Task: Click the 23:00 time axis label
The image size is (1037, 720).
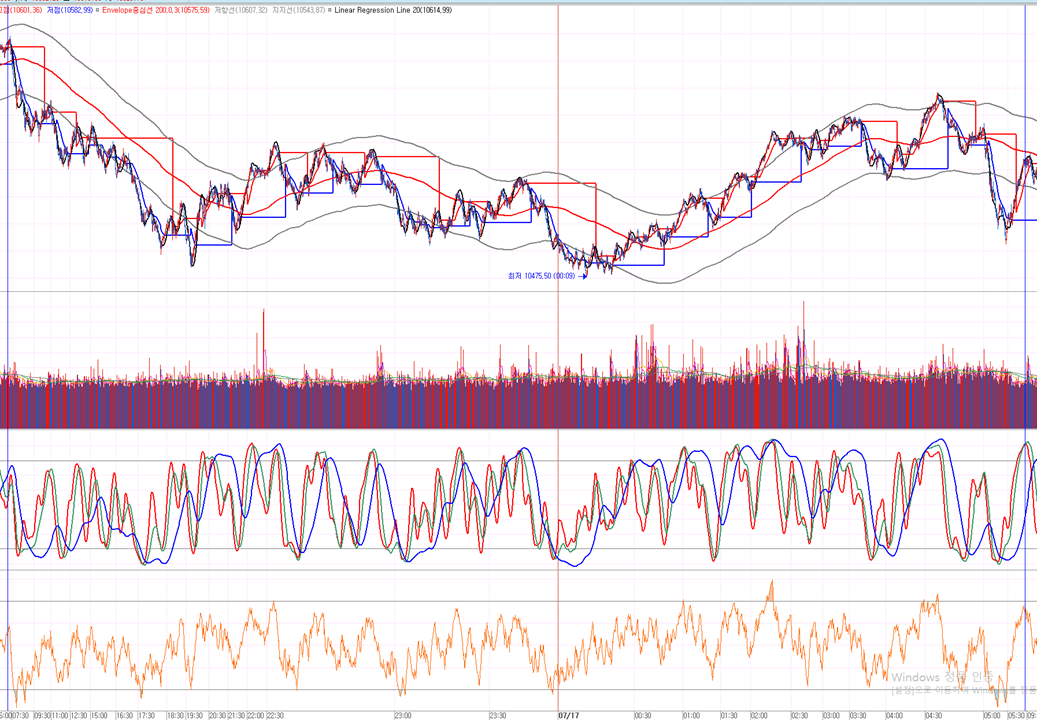Action: click(x=403, y=715)
